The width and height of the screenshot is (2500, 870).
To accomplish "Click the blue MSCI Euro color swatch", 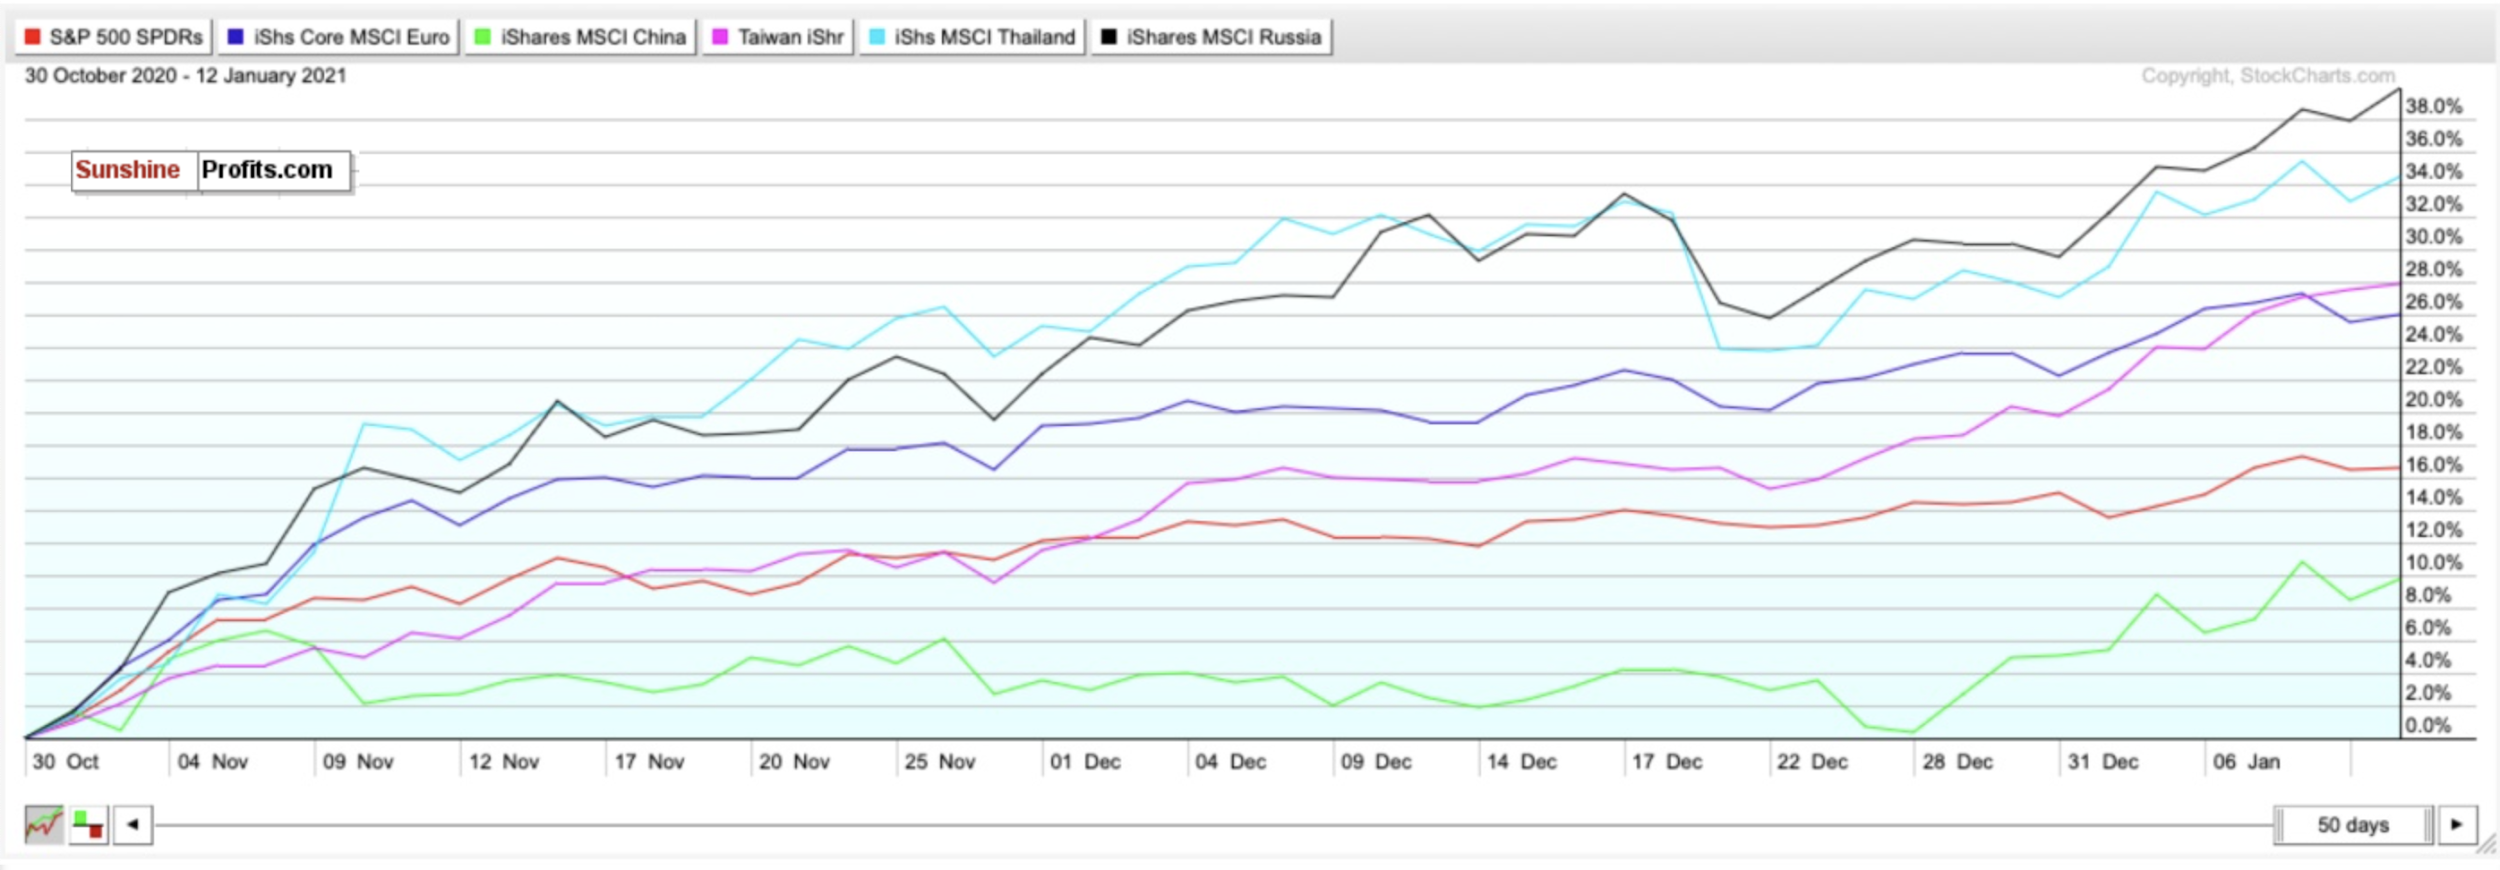I will [x=236, y=37].
